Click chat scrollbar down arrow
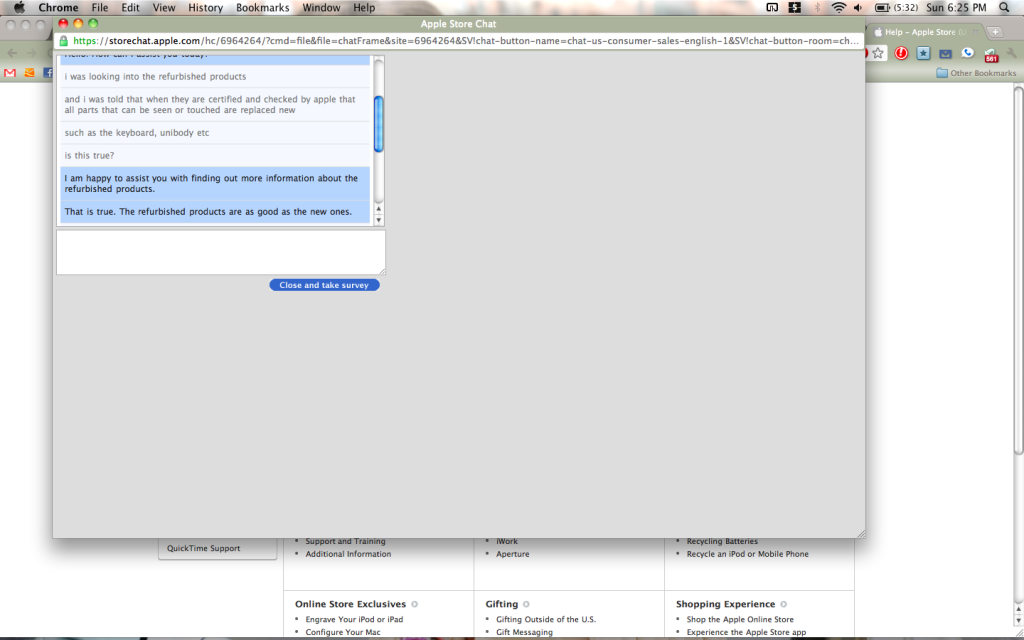The height and width of the screenshot is (640, 1024). point(379,220)
